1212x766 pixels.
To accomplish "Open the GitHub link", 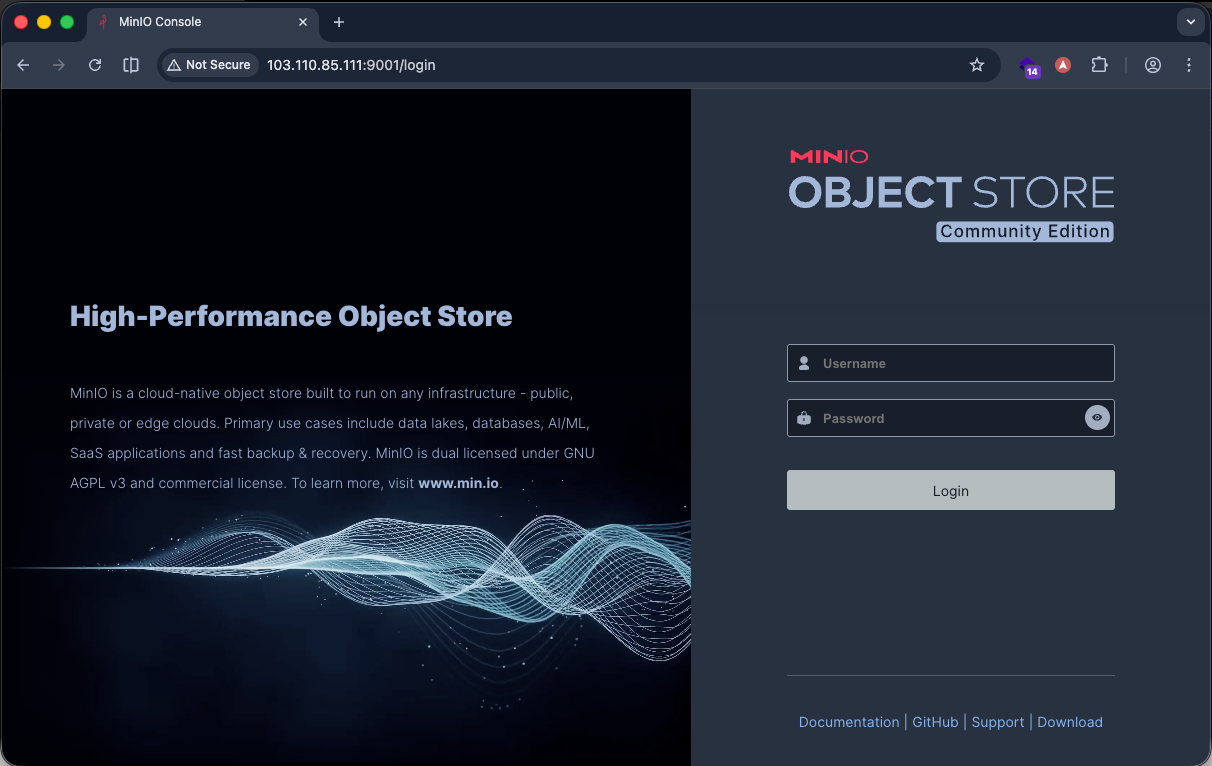I will click(935, 722).
